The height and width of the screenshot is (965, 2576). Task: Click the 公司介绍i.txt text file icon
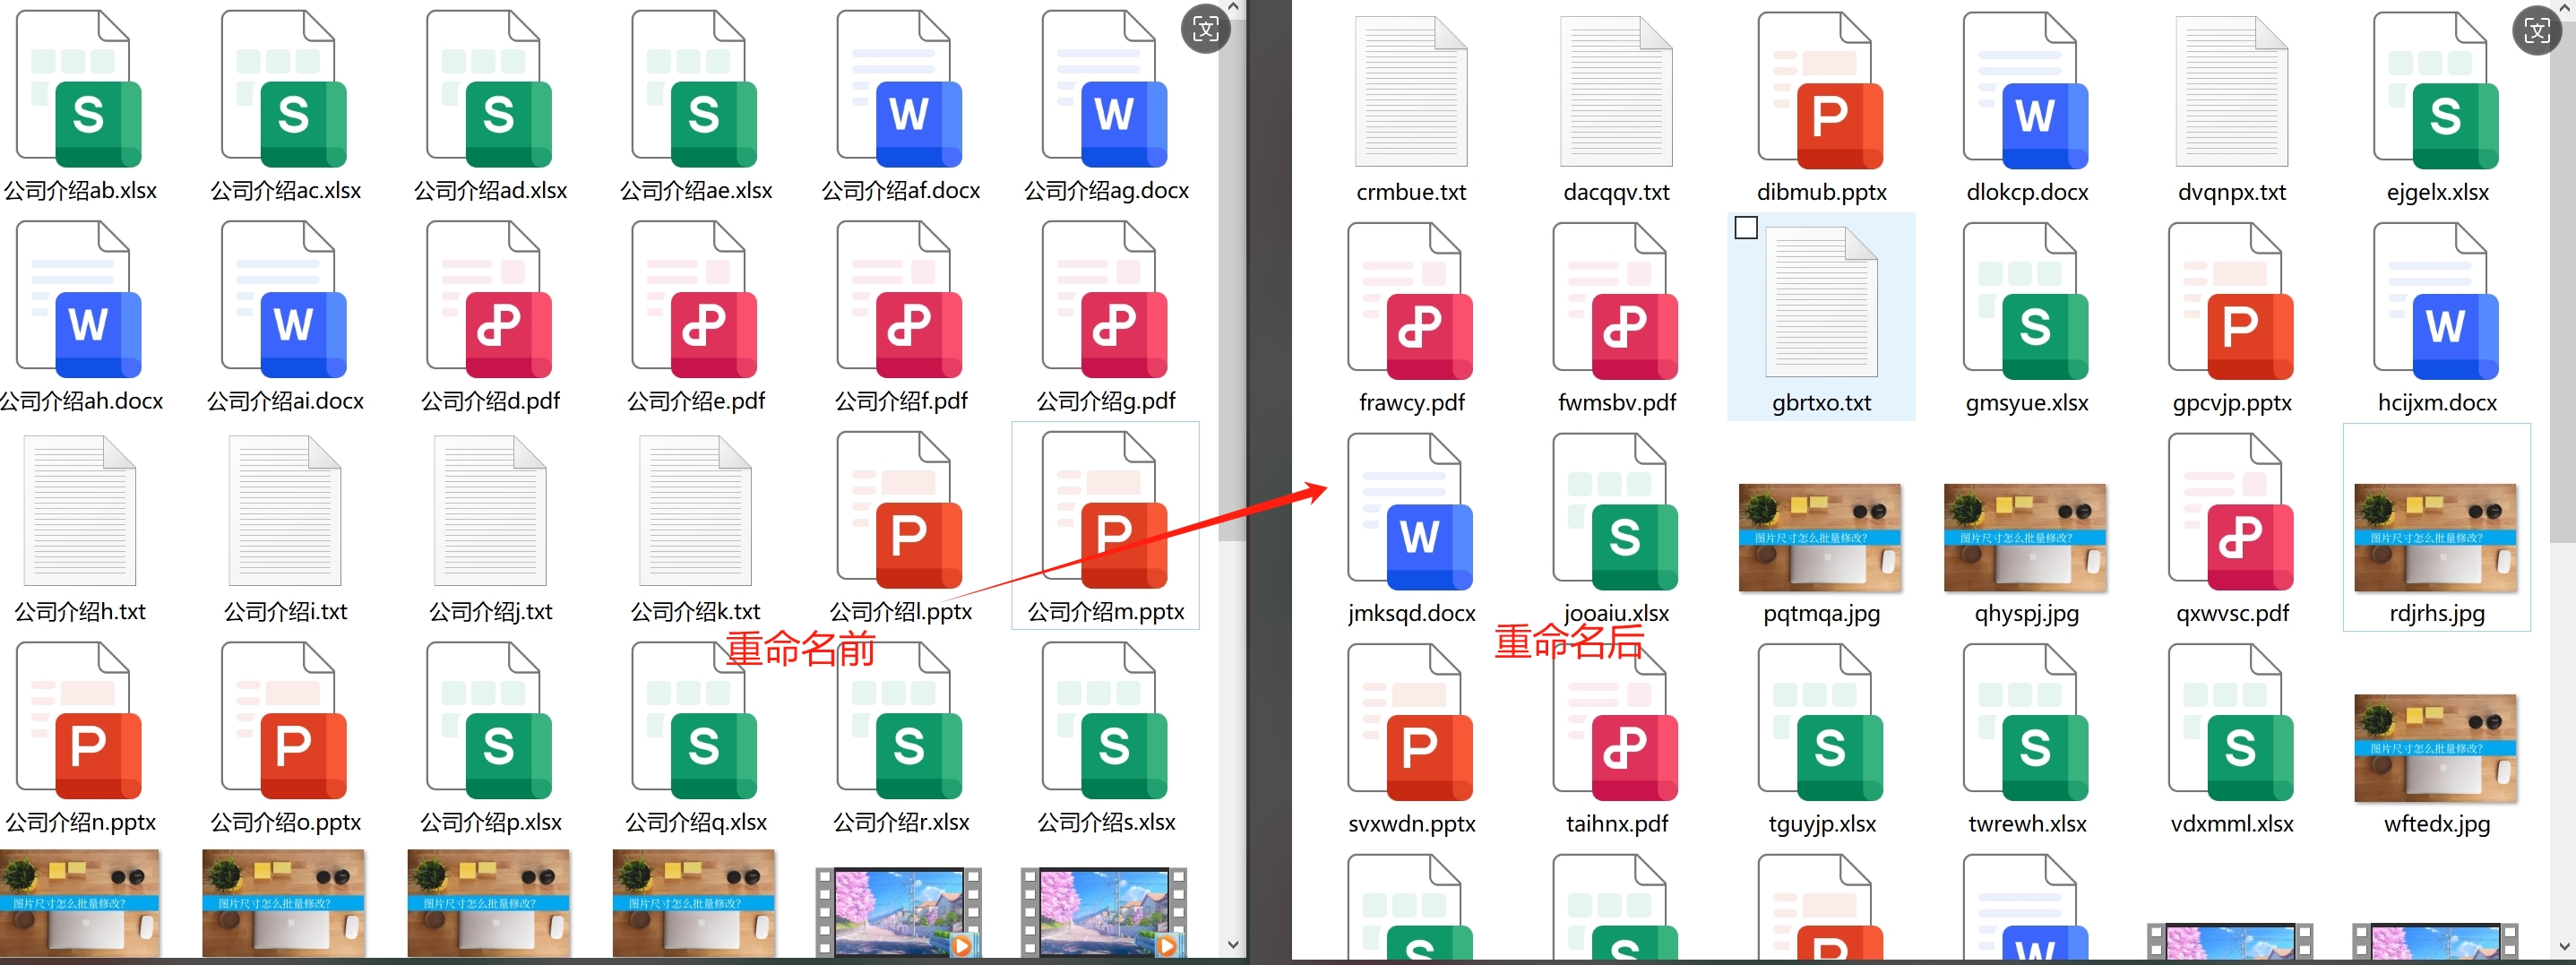tap(284, 510)
